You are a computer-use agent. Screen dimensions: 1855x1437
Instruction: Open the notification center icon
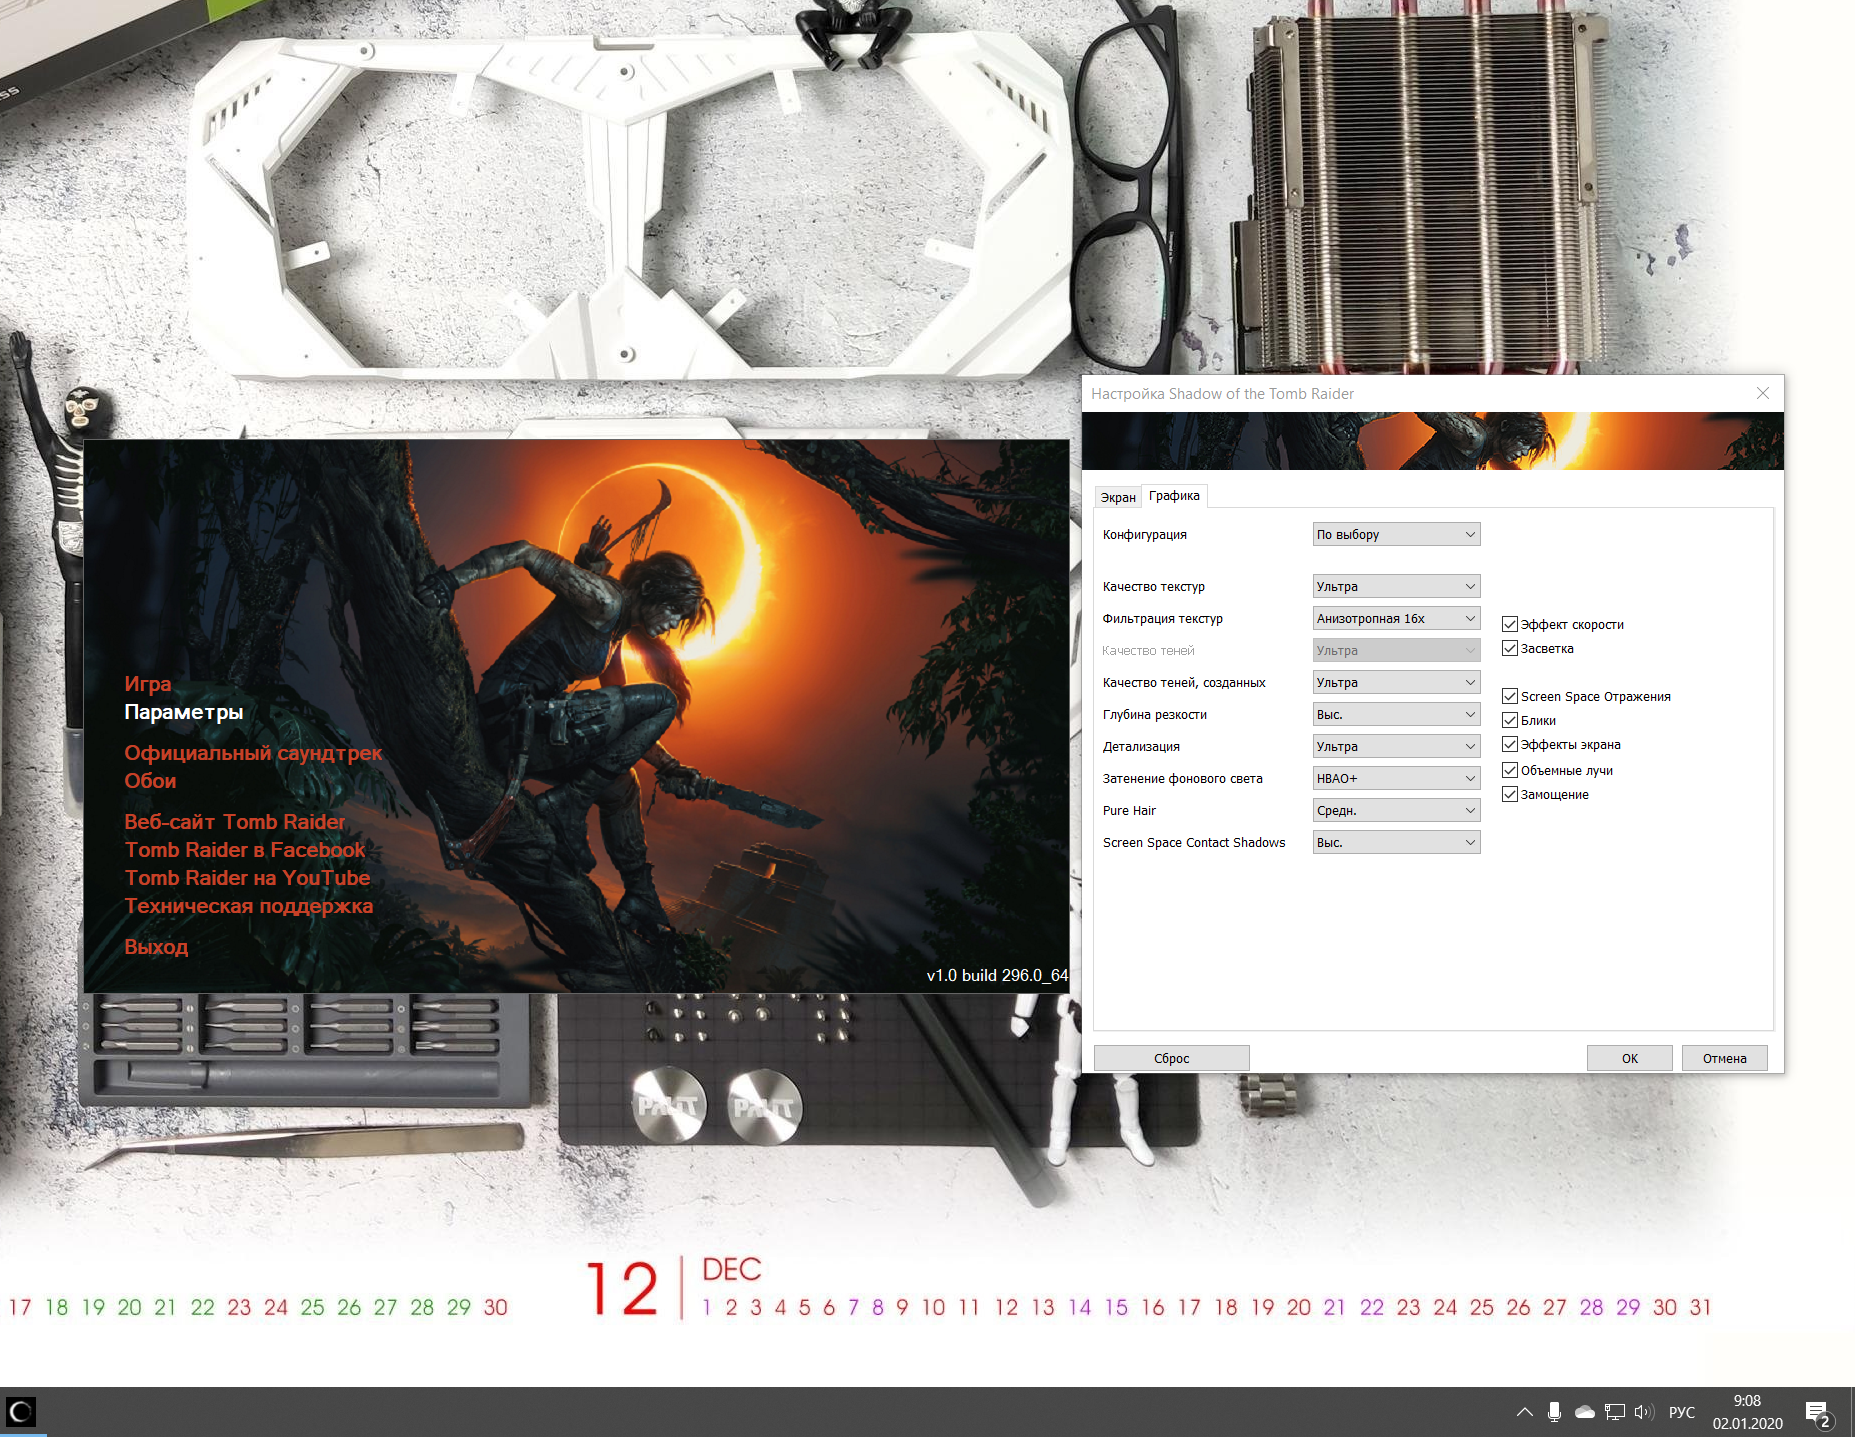[1818, 1413]
